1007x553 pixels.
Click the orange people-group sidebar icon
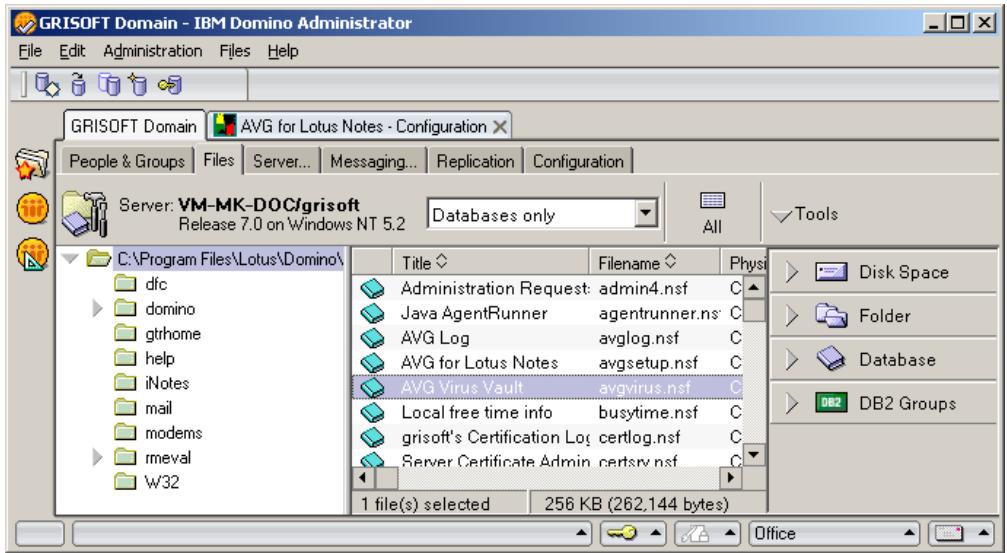click(32, 209)
